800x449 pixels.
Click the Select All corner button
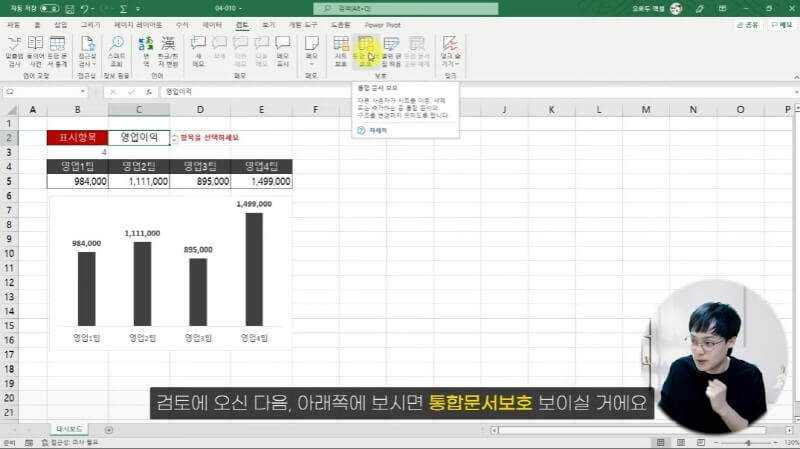point(11,110)
